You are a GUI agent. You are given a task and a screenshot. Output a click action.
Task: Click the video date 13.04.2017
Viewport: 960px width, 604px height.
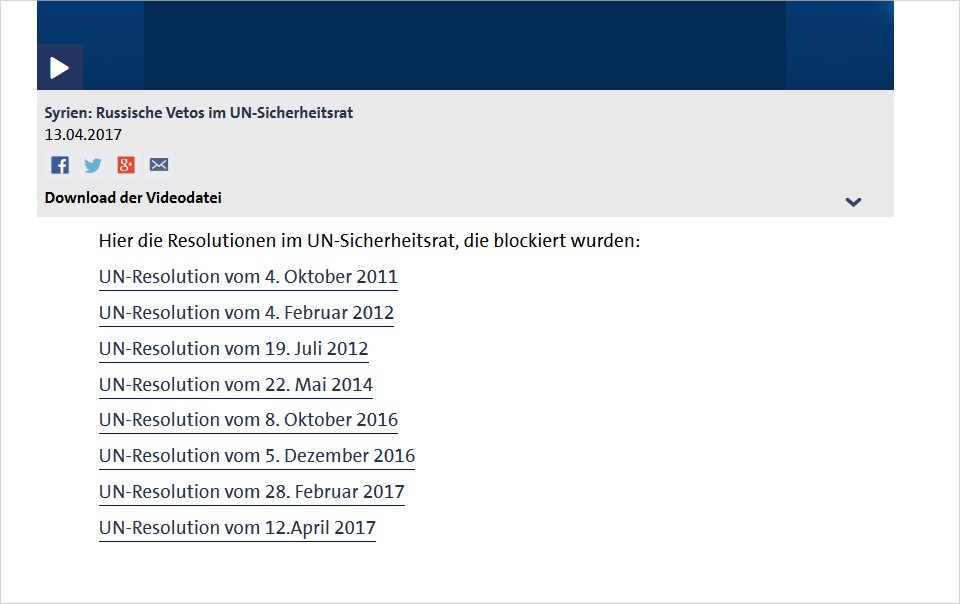coord(83,135)
